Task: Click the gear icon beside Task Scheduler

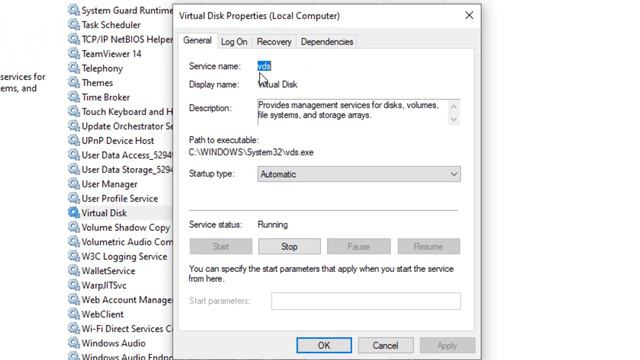Action: tap(74, 24)
